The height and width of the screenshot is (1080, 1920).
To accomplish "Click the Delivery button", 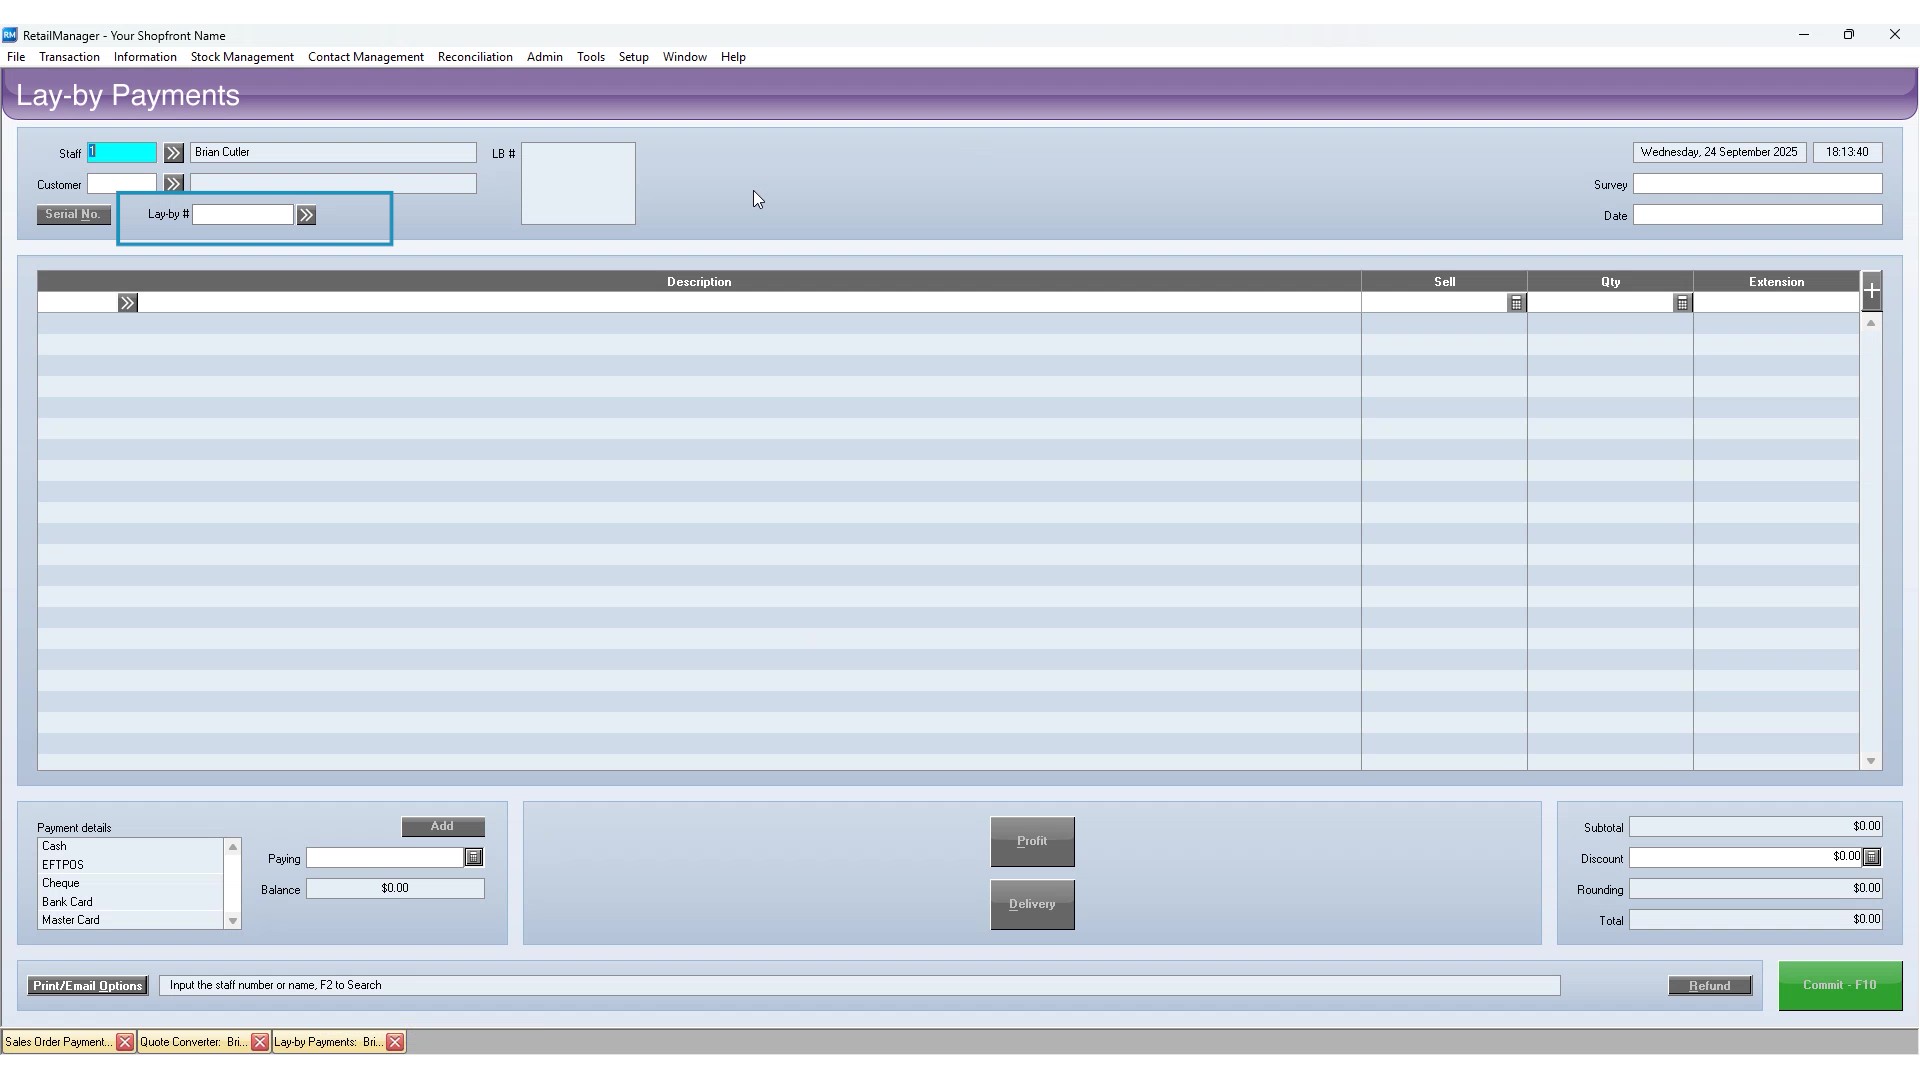I will pos(1032,904).
